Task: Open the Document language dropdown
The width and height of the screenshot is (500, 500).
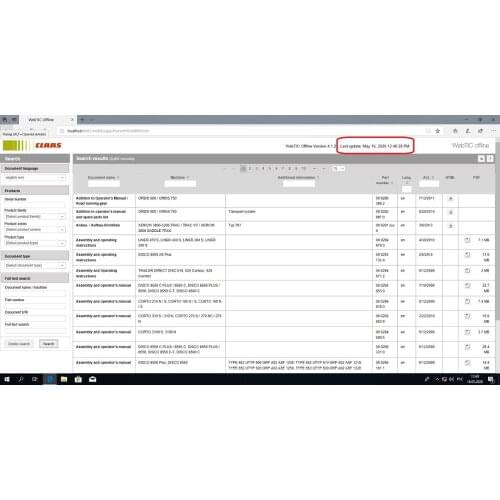Action: (x=35, y=178)
